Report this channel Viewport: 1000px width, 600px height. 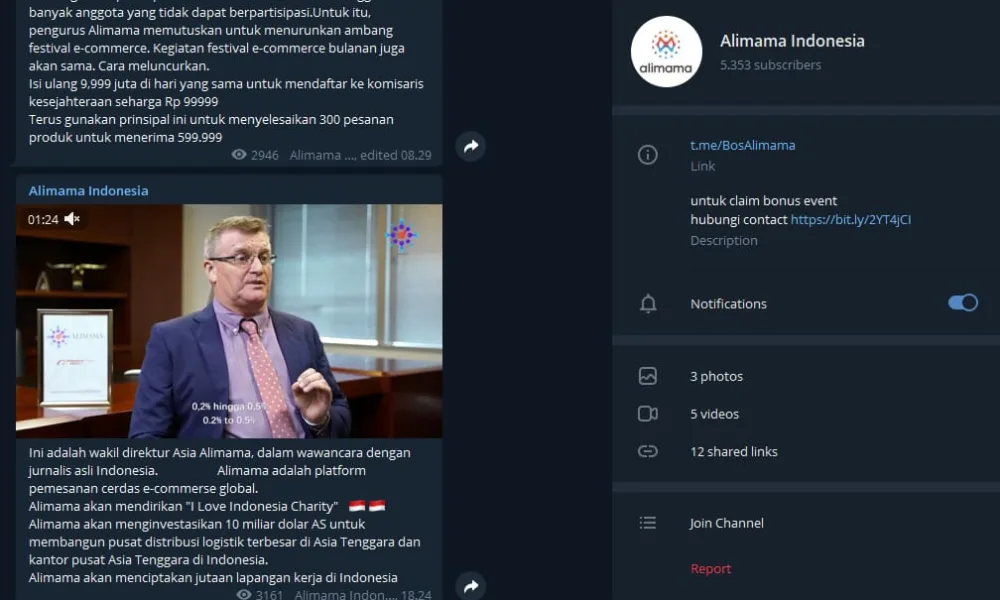(710, 569)
